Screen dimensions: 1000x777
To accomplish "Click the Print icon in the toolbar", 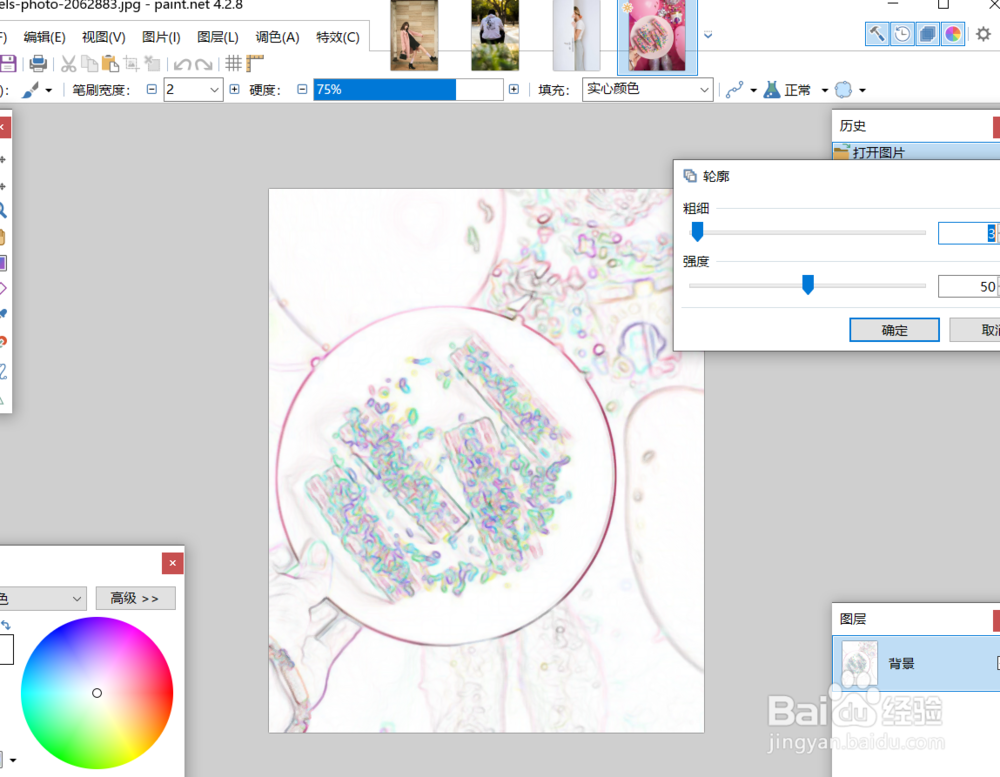I will [x=37, y=62].
